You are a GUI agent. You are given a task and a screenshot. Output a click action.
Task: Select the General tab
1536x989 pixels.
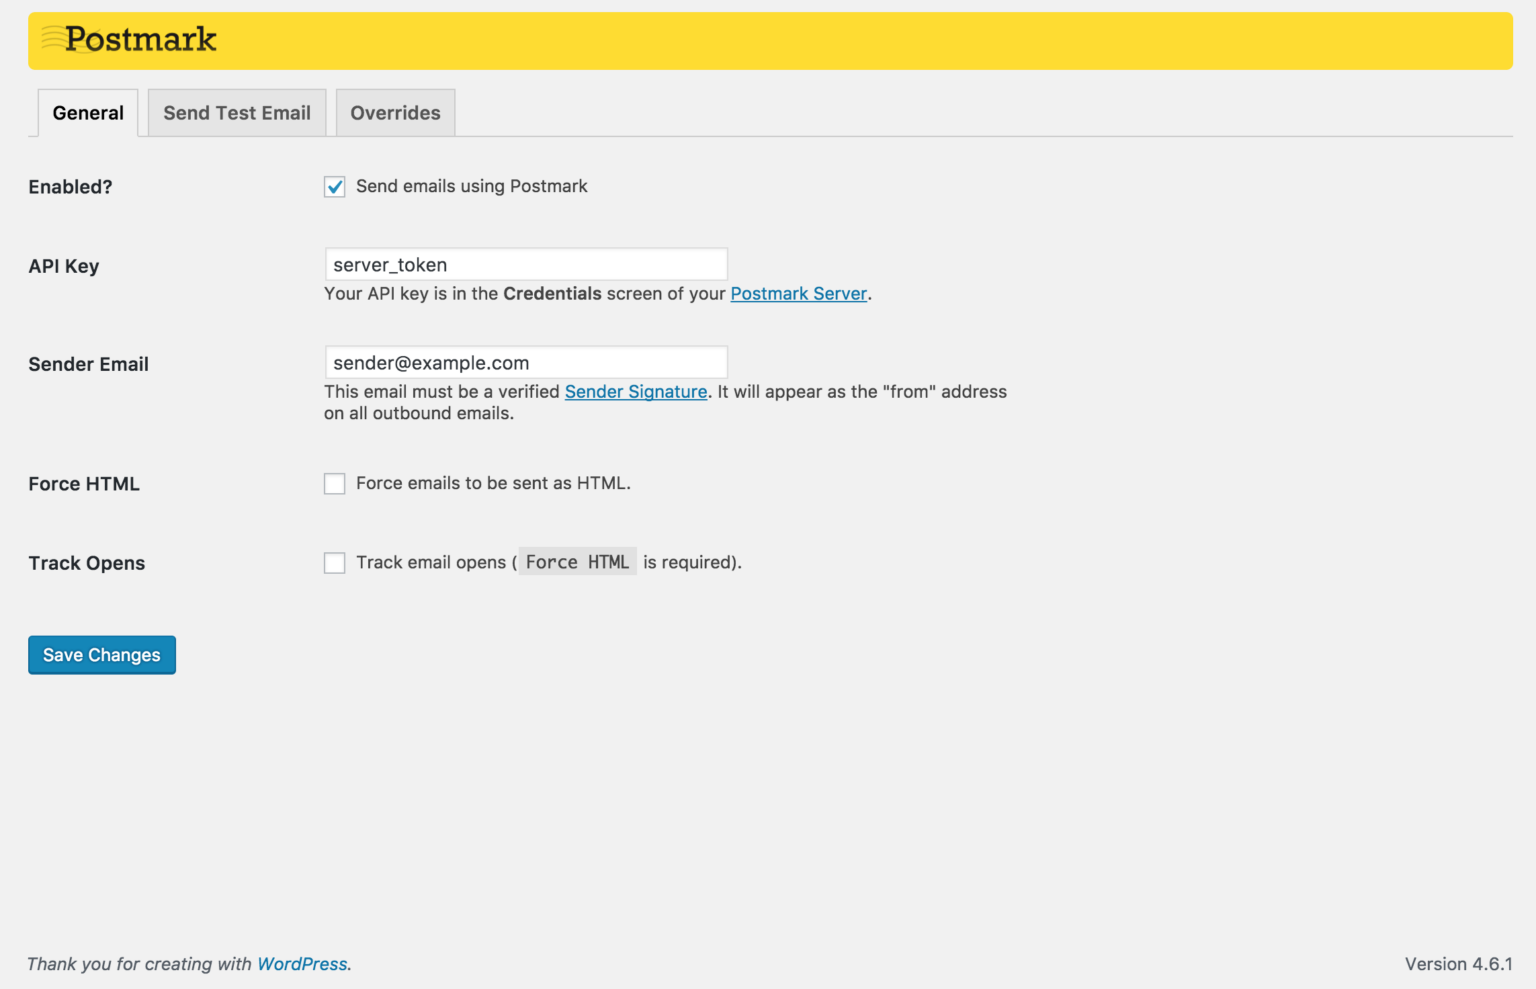tap(87, 112)
